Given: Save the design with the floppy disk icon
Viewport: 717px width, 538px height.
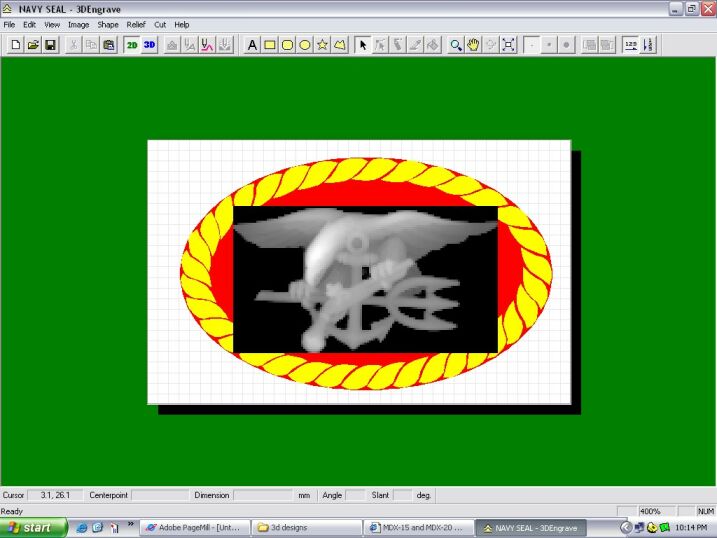Looking at the screenshot, I should [50, 45].
